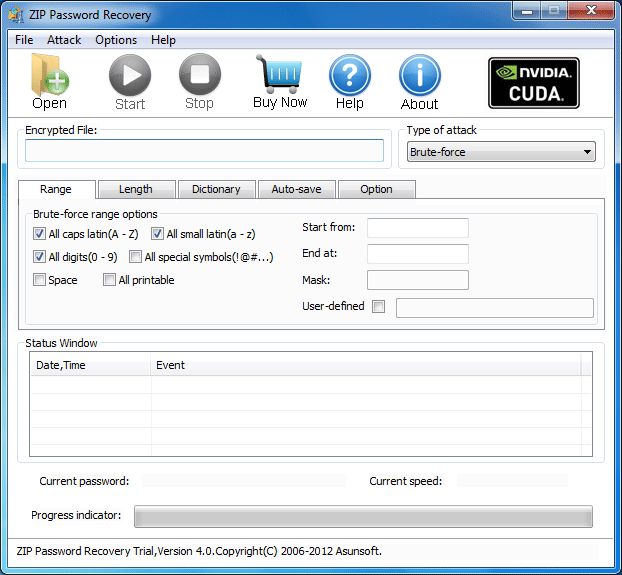The width and height of the screenshot is (622, 575).
Task: Toggle the User-defined checkbox
Action: click(x=378, y=307)
